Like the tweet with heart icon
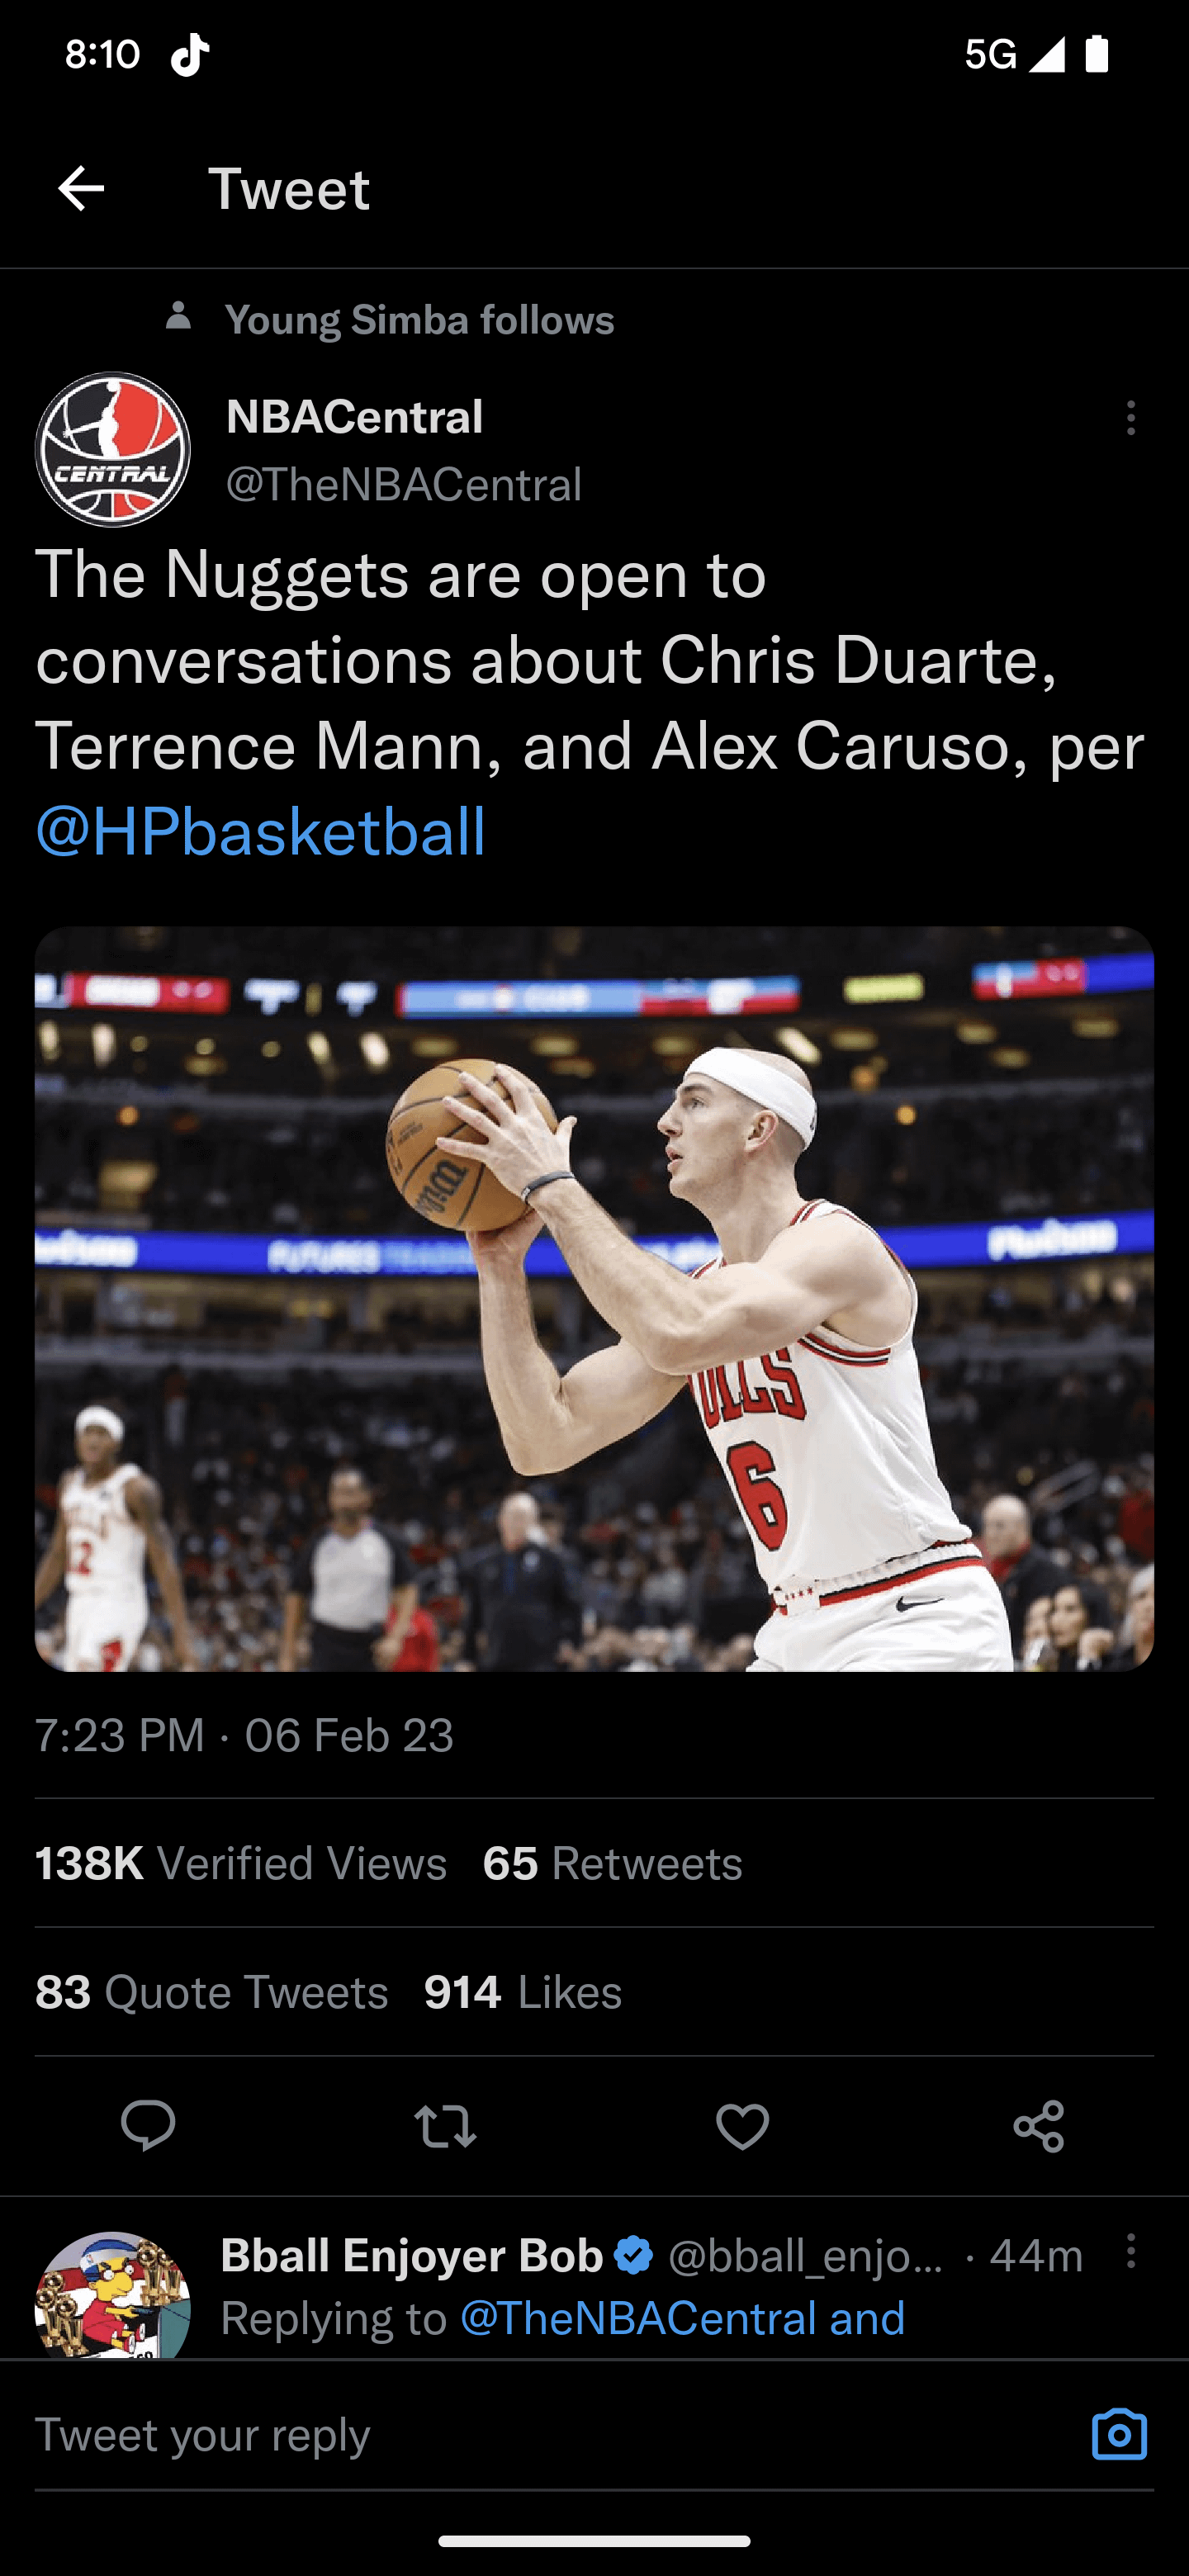This screenshot has height=2576, width=1189. (742, 2125)
